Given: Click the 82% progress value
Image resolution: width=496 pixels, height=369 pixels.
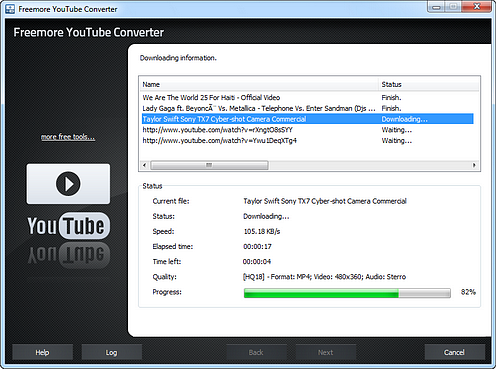Looking at the screenshot, I should pyautogui.click(x=468, y=292).
